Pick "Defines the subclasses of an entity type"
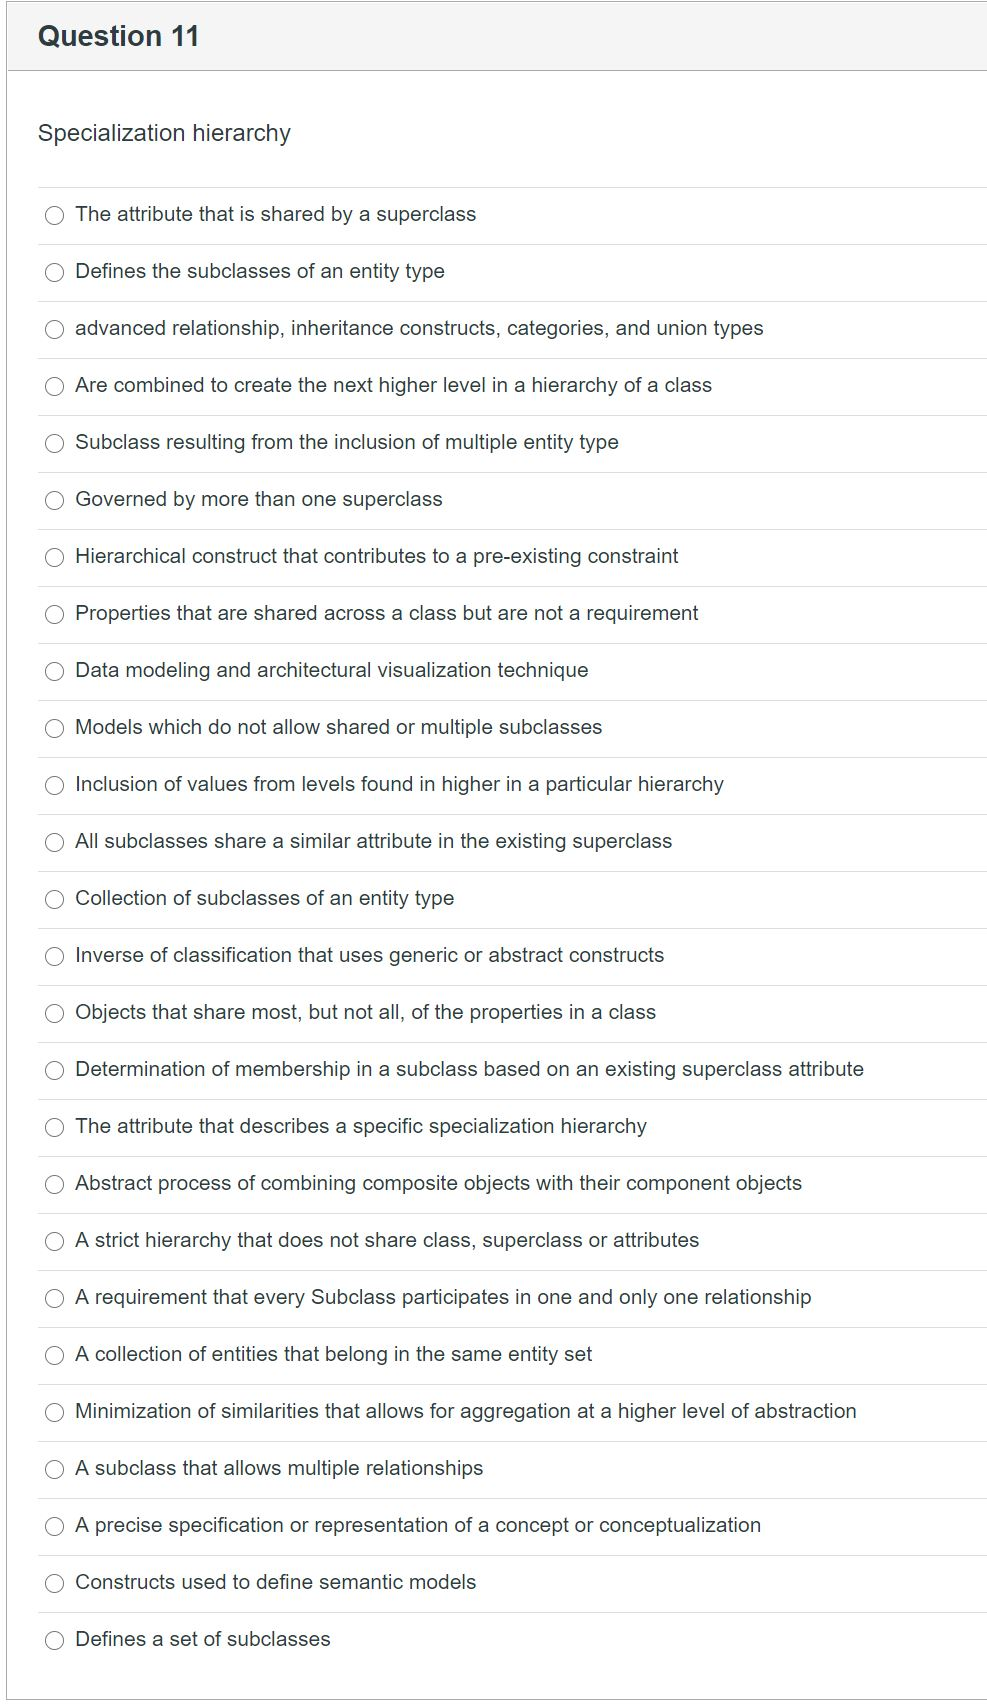 [x=53, y=271]
